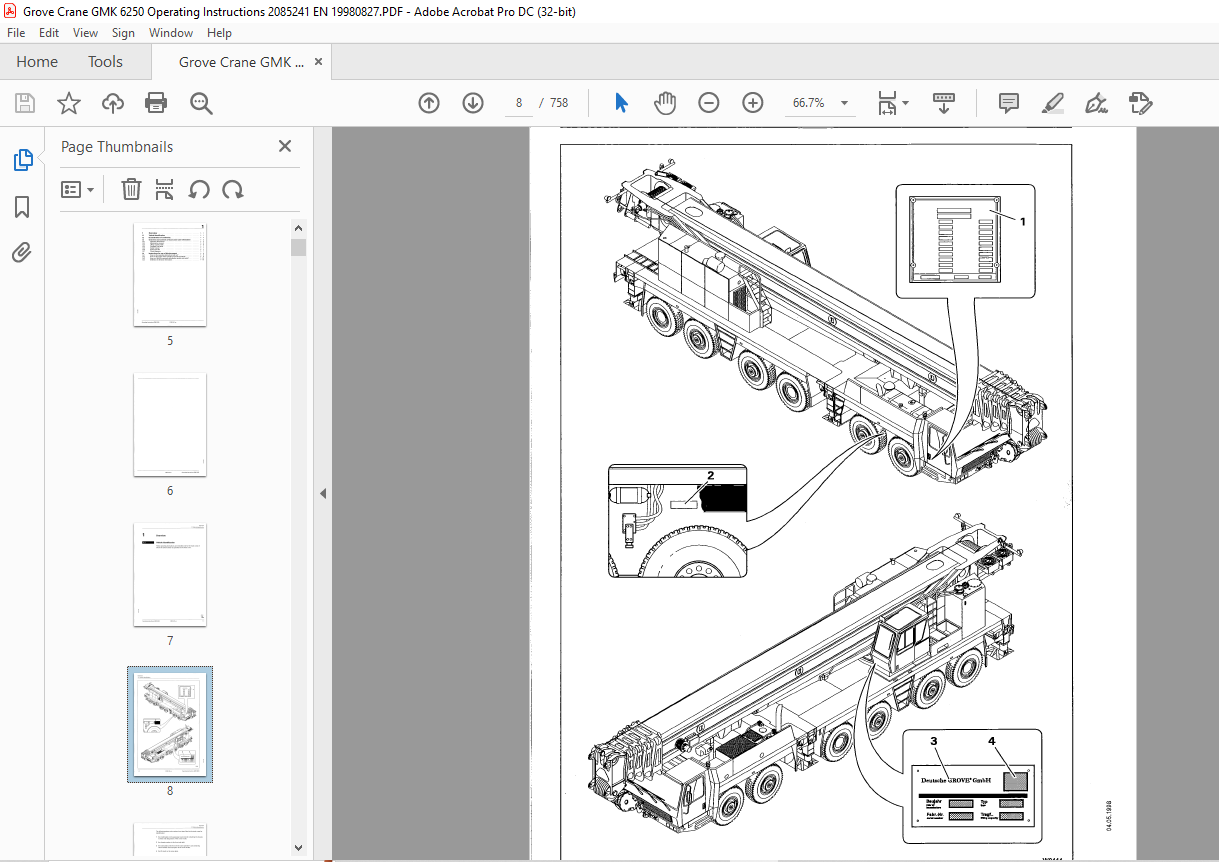Click the page number input field
This screenshot has height=862, width=1219.
[518, 103]
